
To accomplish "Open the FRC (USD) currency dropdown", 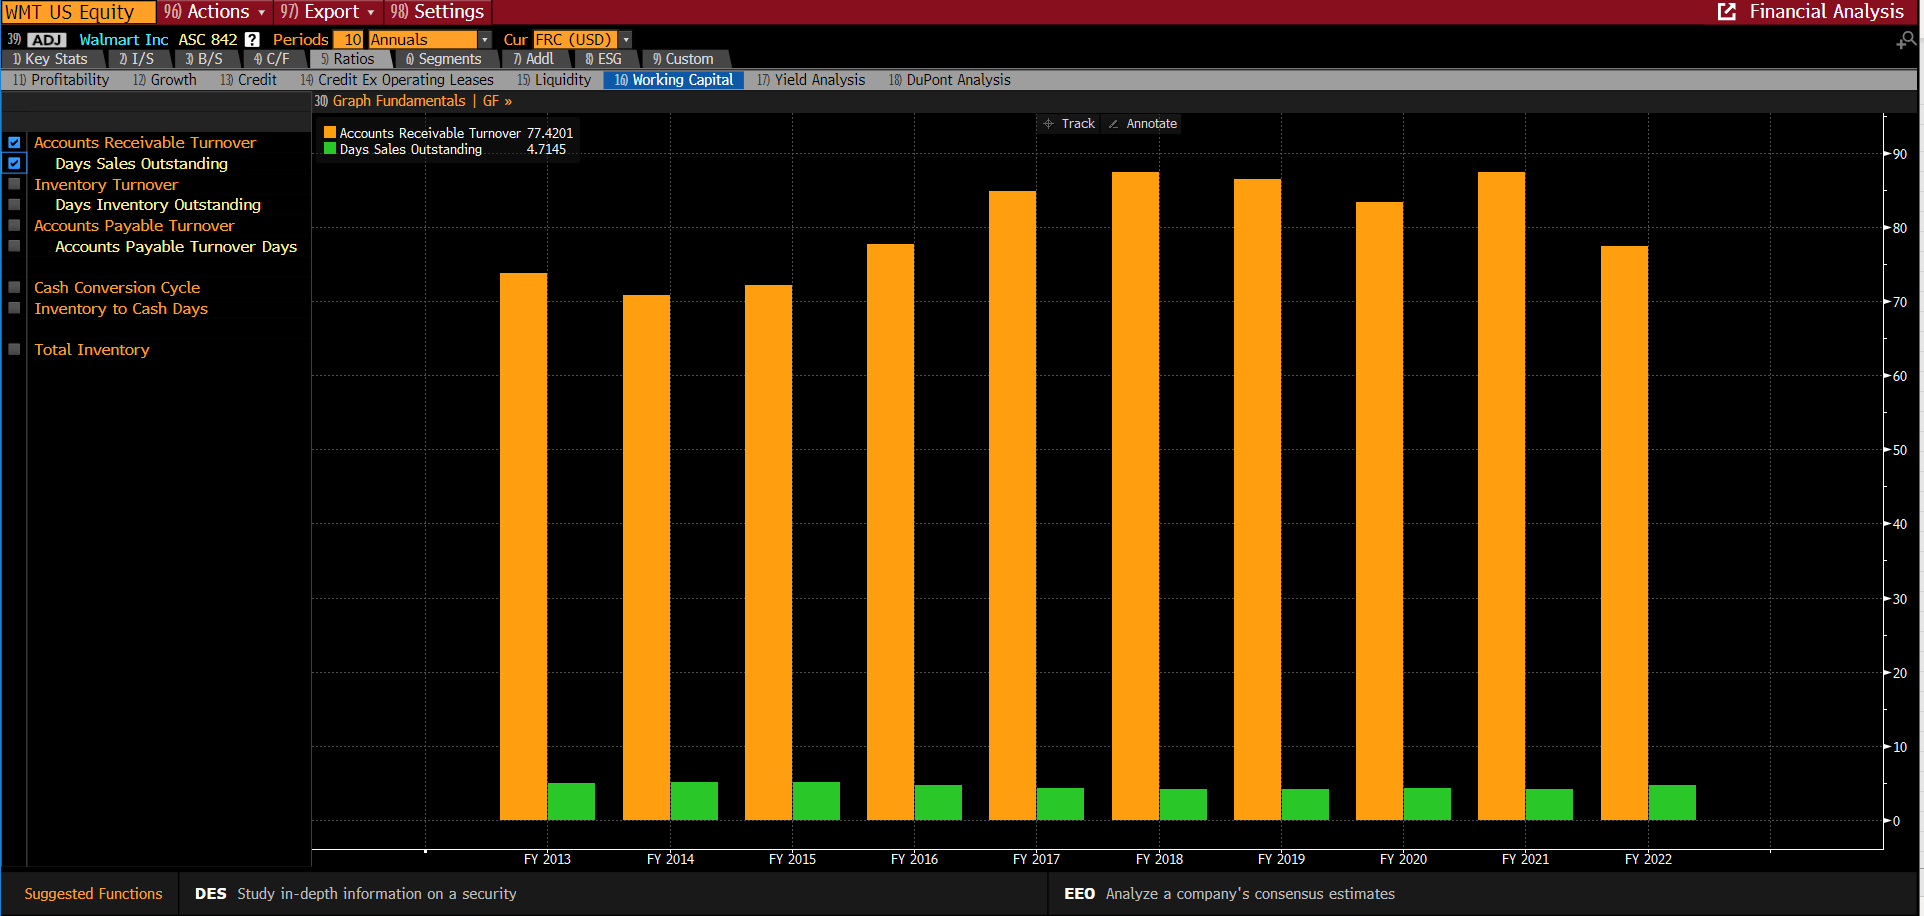I will coord(625,39).
